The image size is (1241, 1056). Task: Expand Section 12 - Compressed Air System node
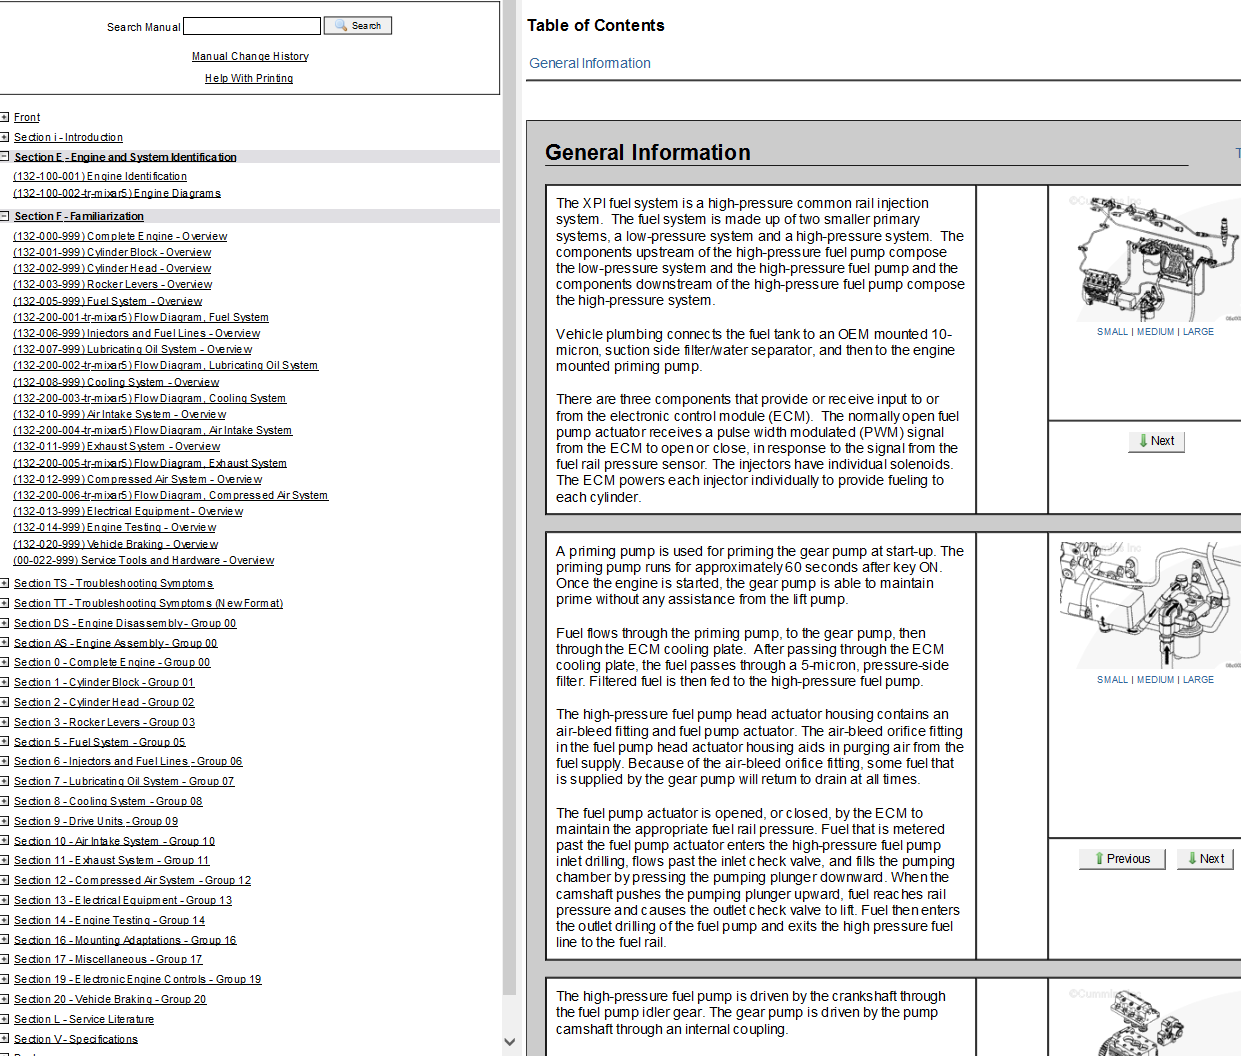tap(5, 880)
